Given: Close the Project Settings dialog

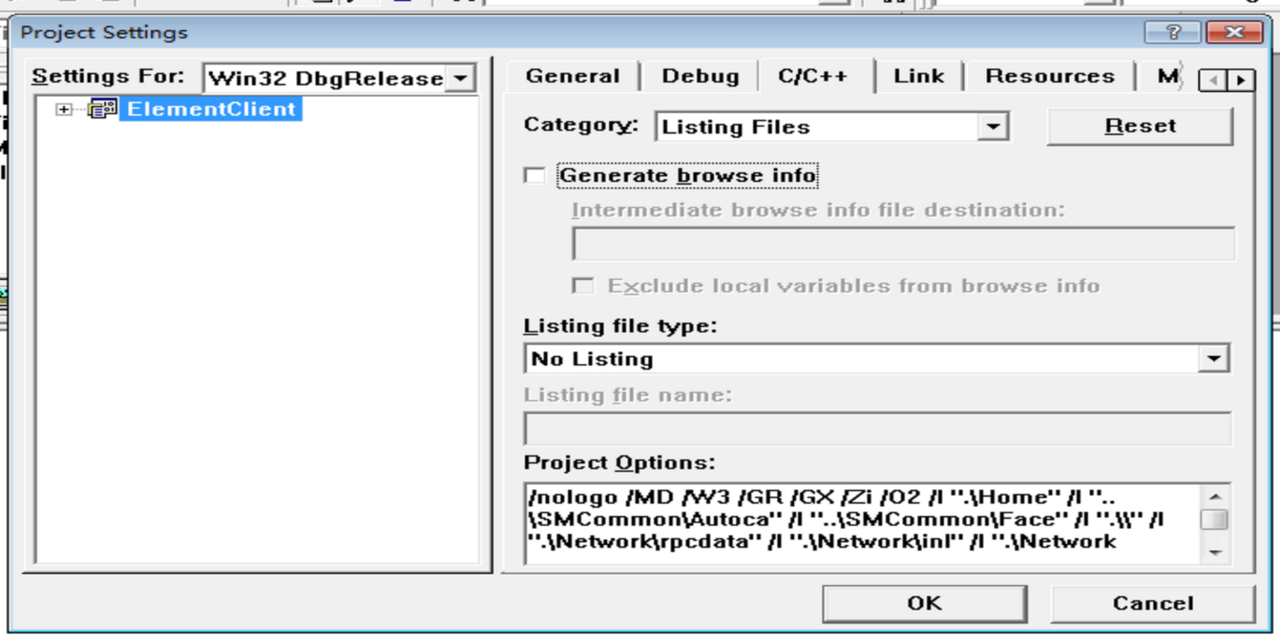Looking at the screenshot, I should (1233, 32).
